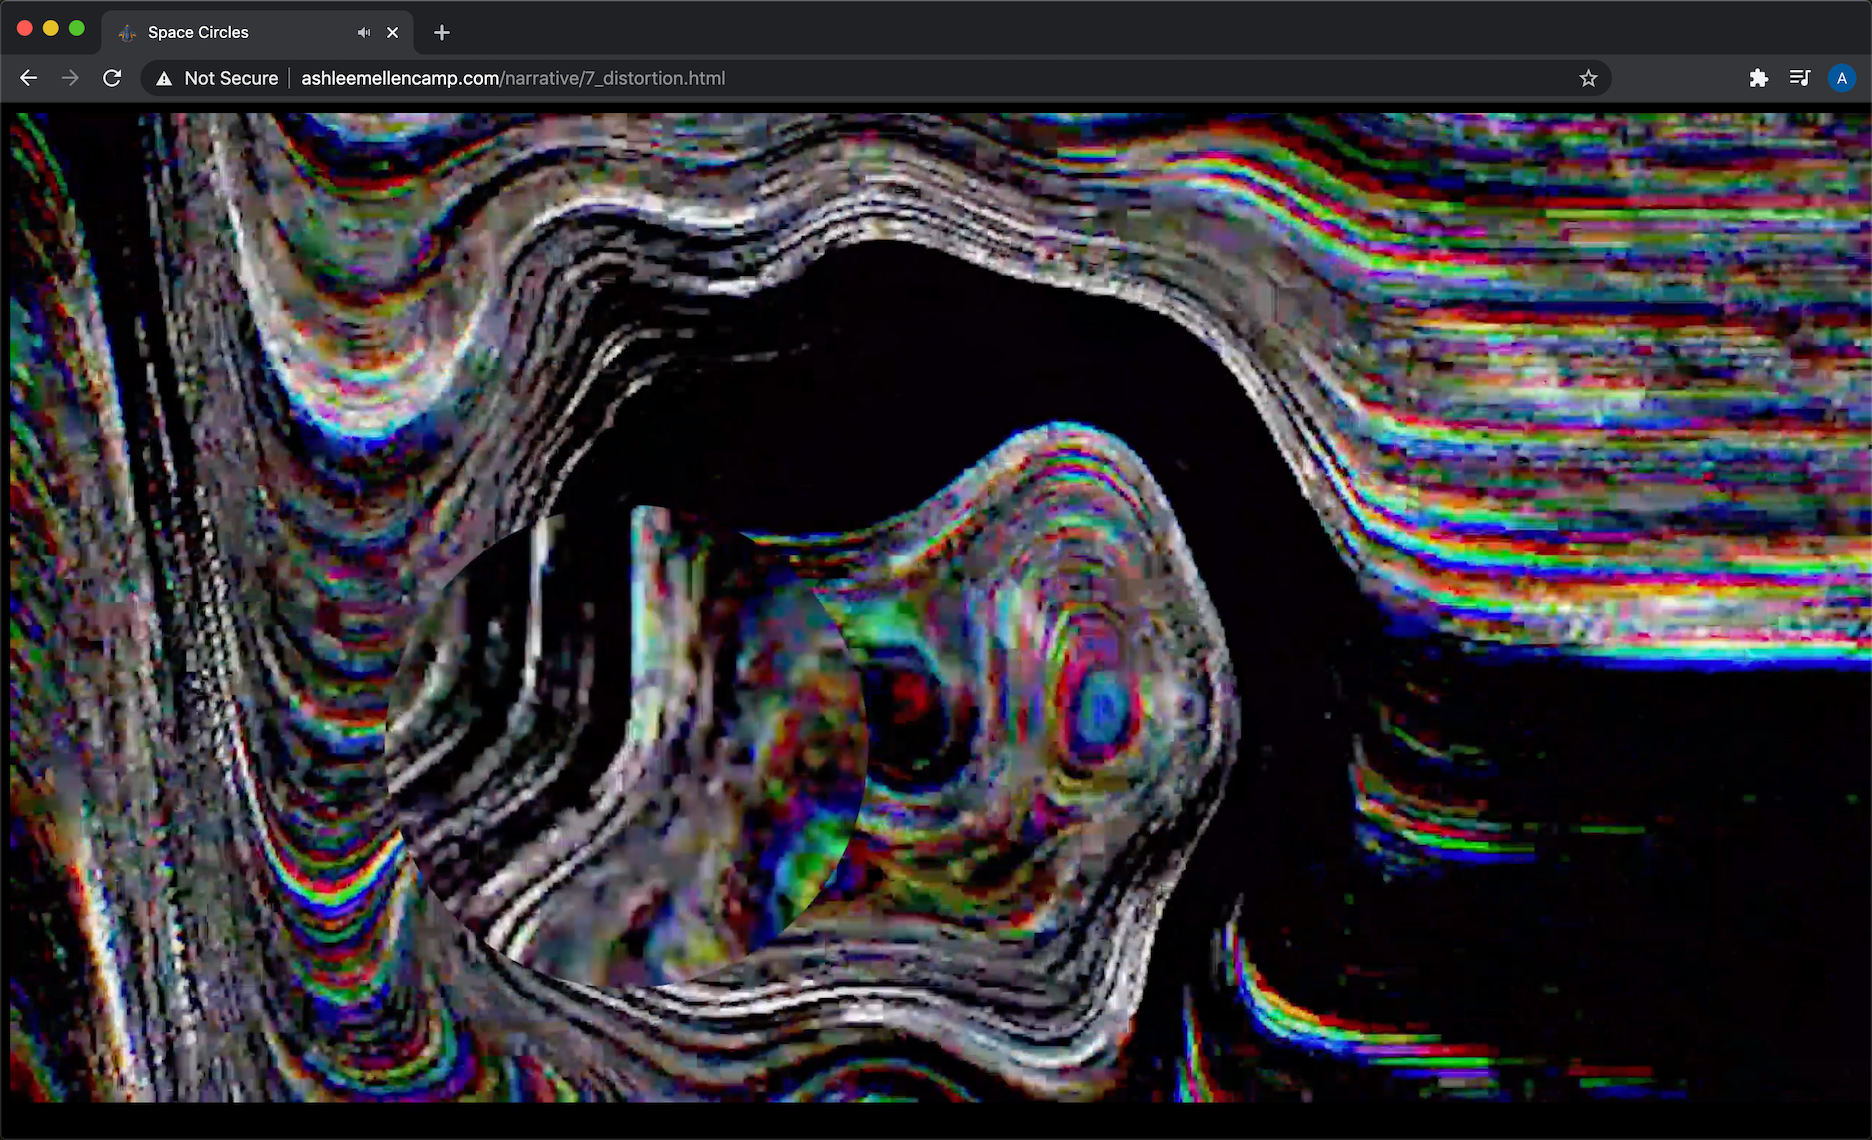1872x1140 pixels.
Task: Mute audio on the Space Circles tab
Action: [364, 32]
